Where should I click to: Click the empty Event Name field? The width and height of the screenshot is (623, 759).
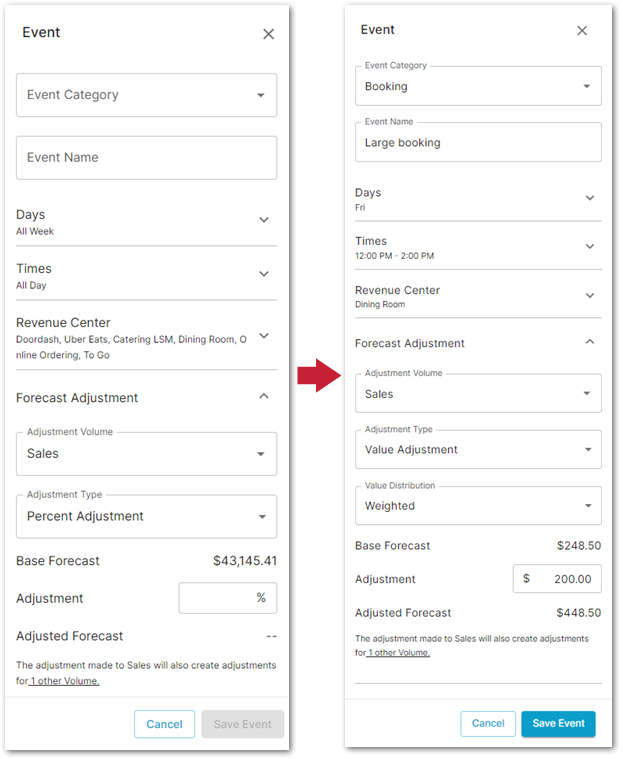[x=146, y=158]
